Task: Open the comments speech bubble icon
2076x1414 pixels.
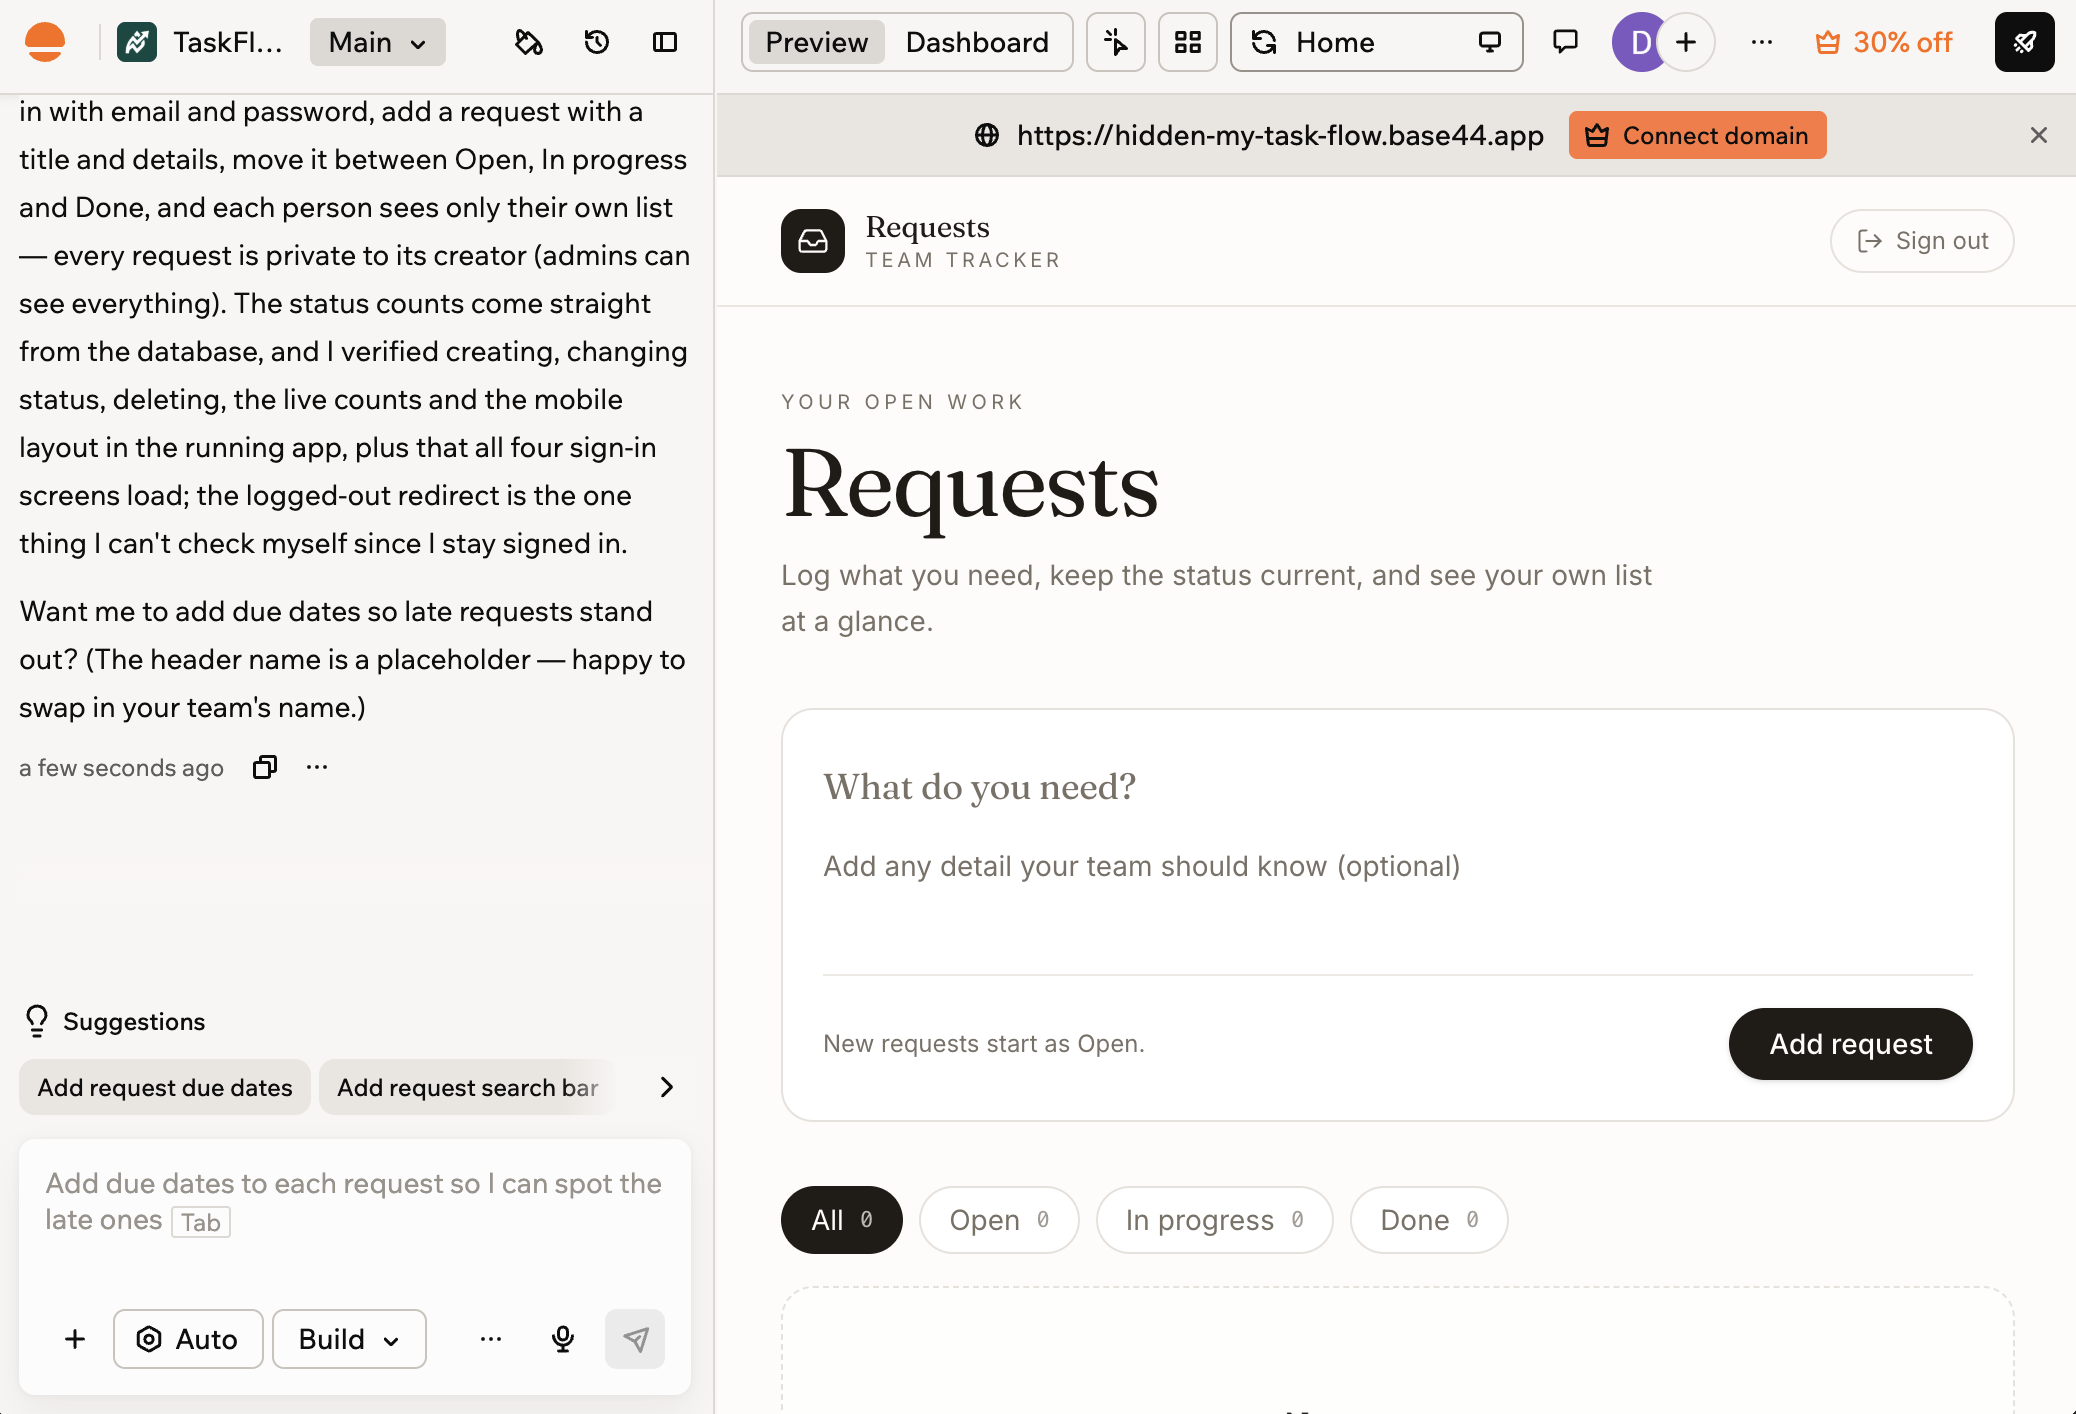Action: 1565,42
